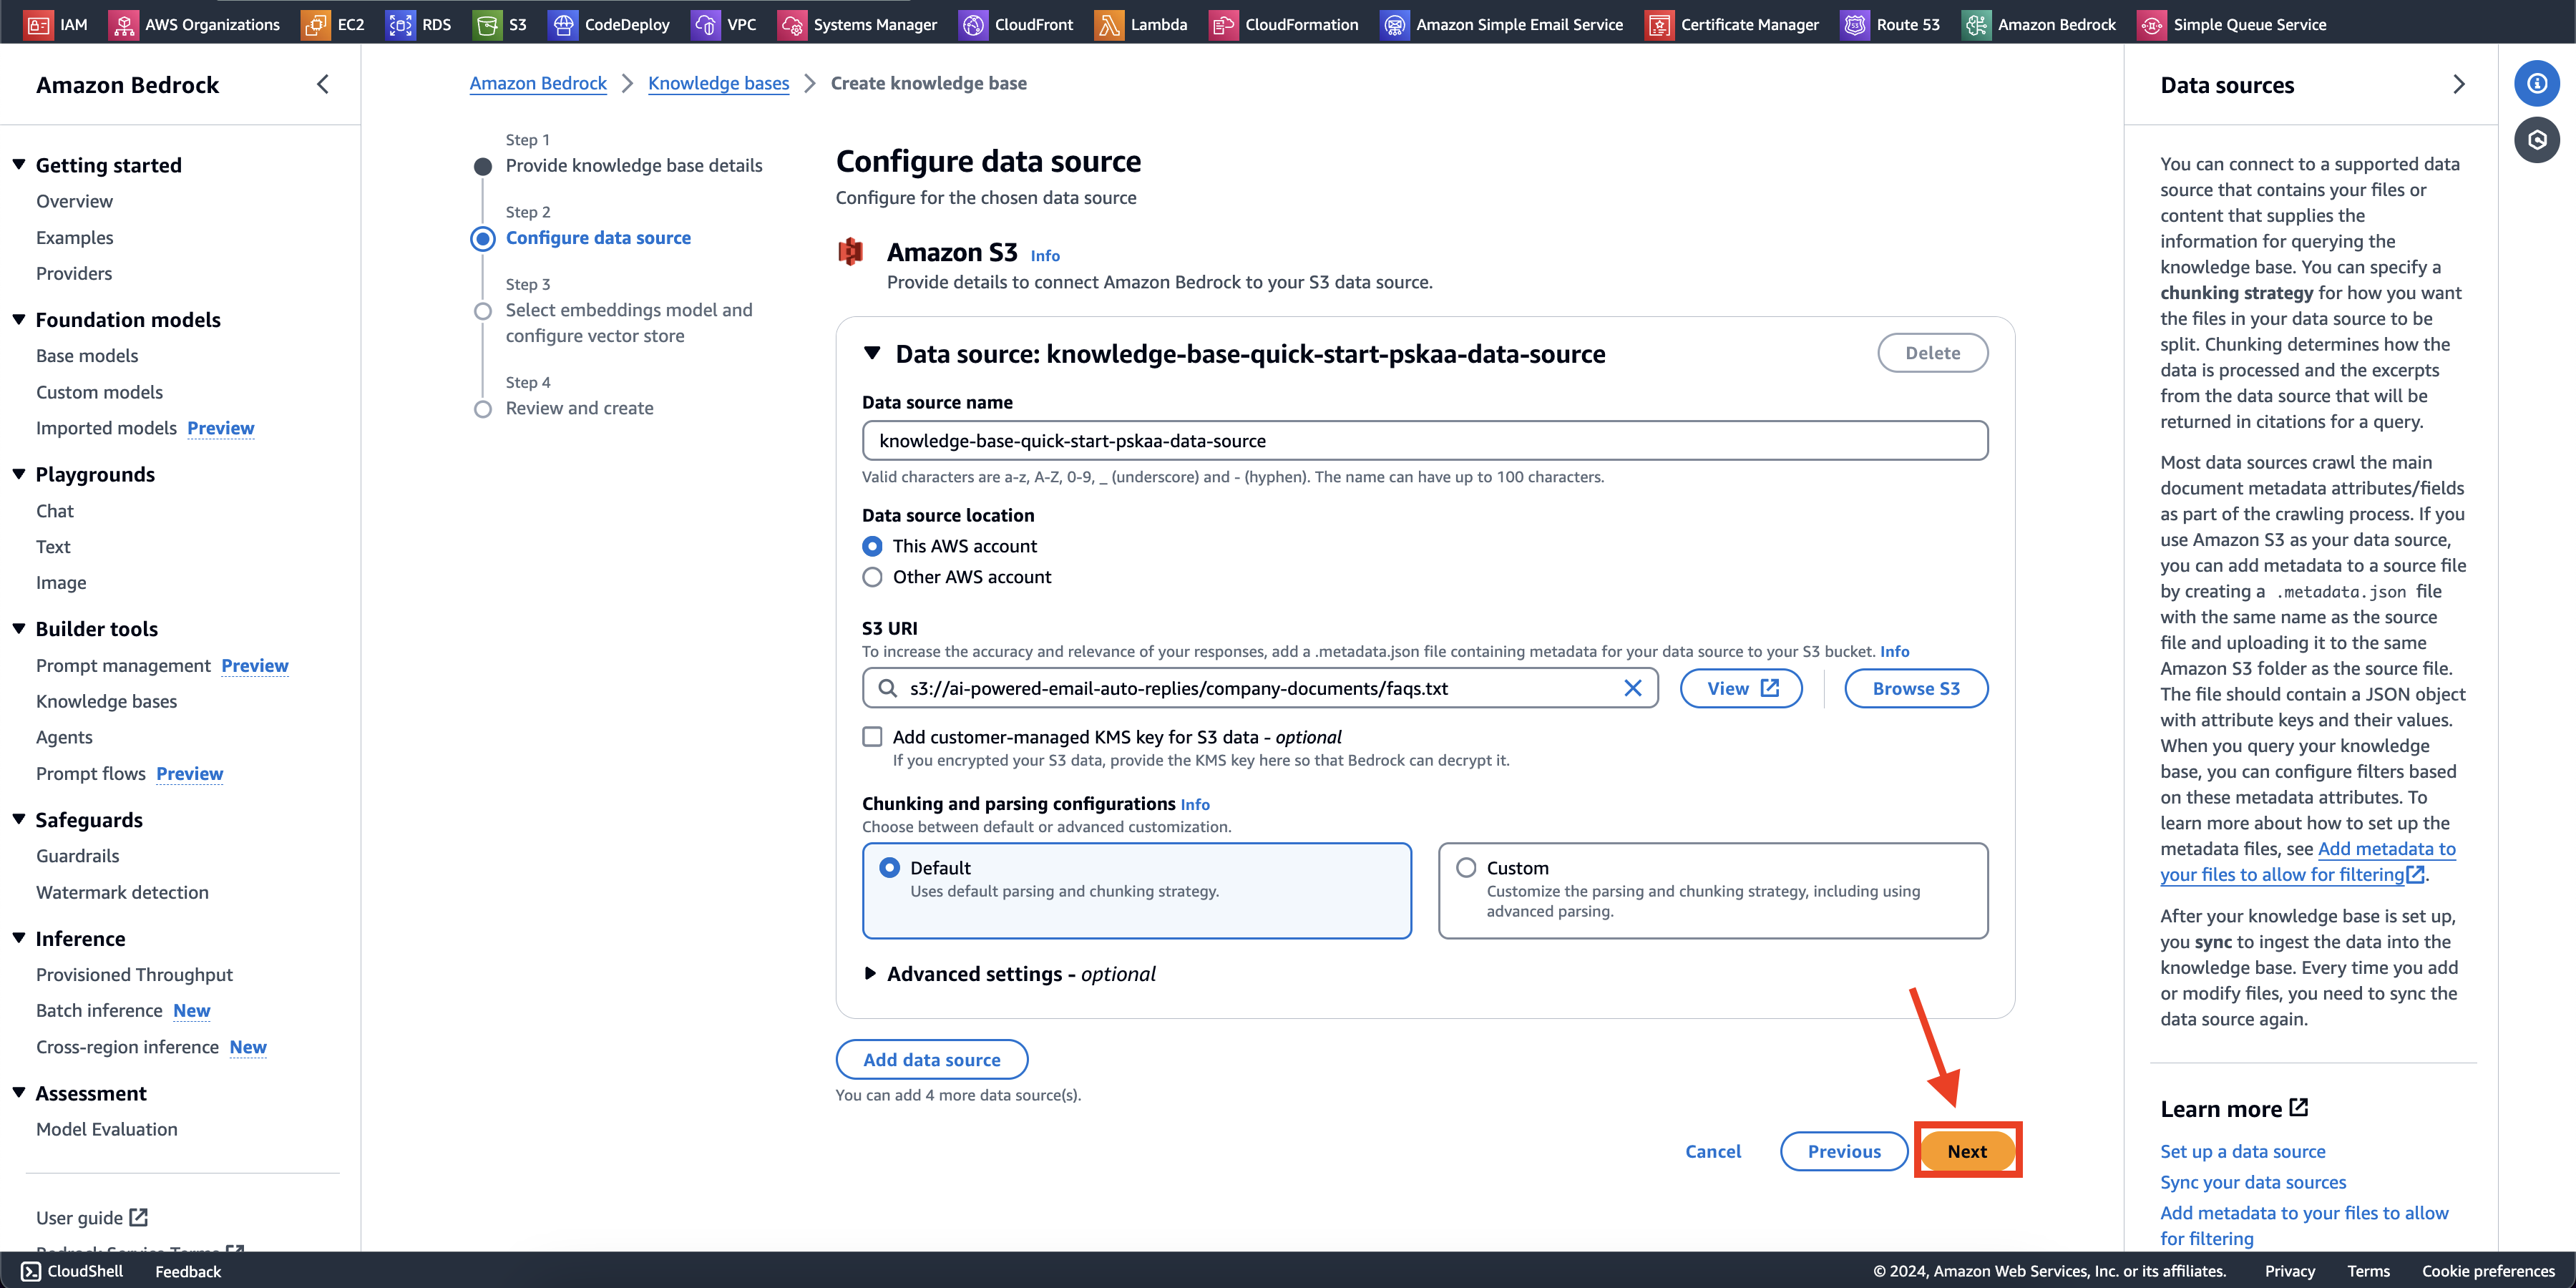Click Info link beside Amazon S3
The width and height of the screenshot is (2576, 1288).
click(1045, 256)
